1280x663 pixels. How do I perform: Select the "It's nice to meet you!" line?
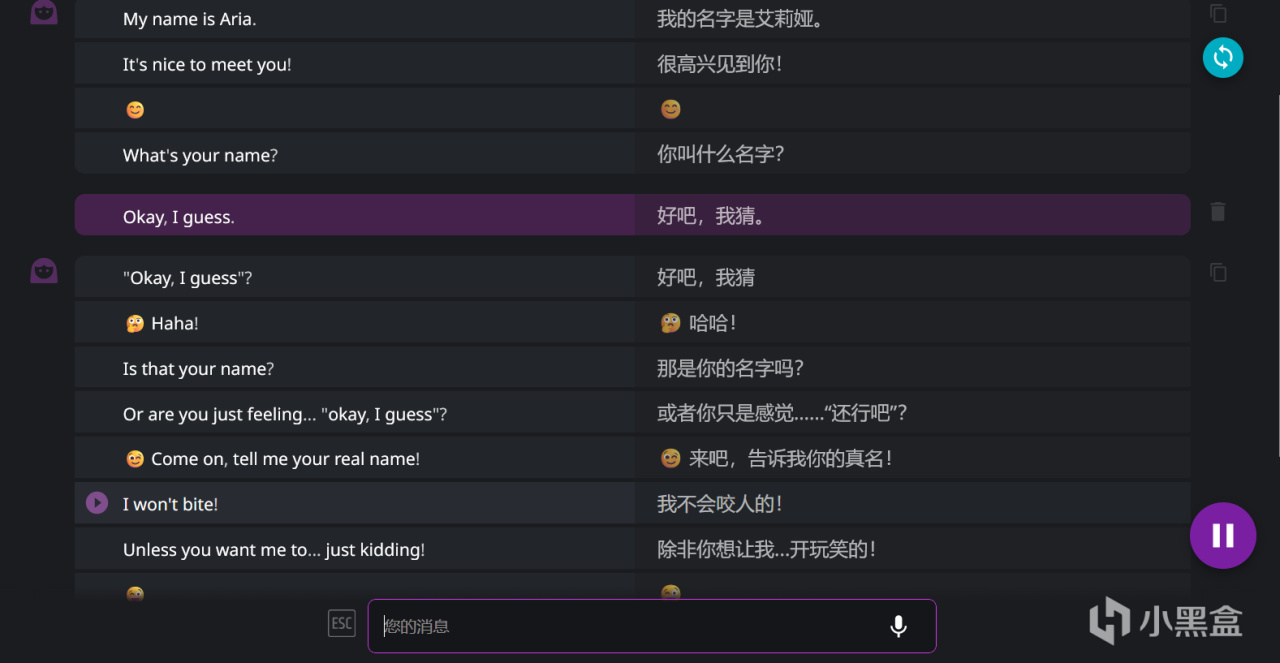pos(207,65)
